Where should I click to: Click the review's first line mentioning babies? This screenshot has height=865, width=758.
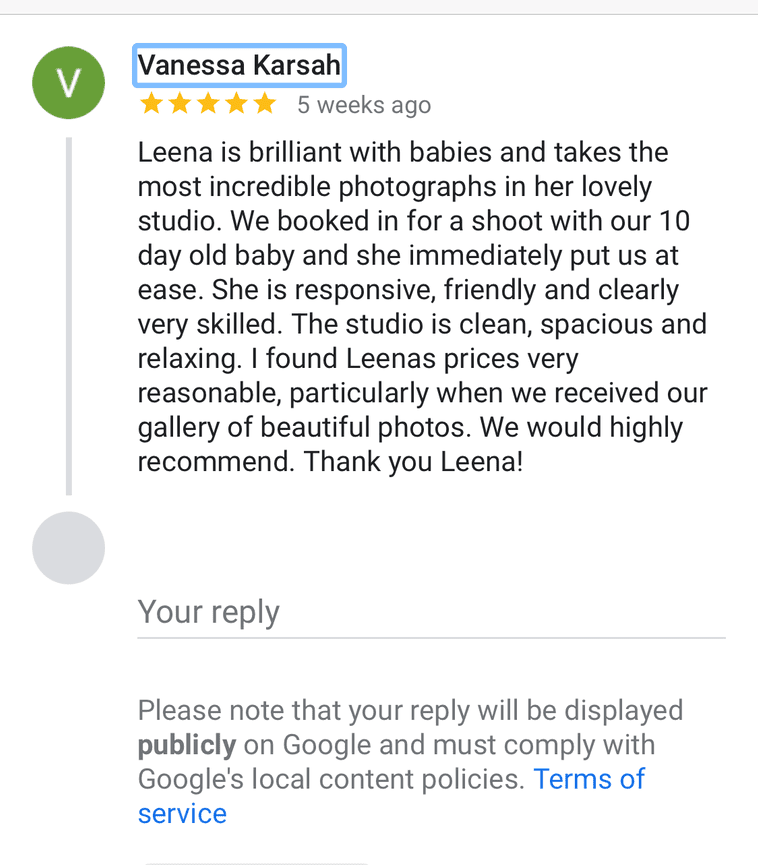click(x=402, y=153)
